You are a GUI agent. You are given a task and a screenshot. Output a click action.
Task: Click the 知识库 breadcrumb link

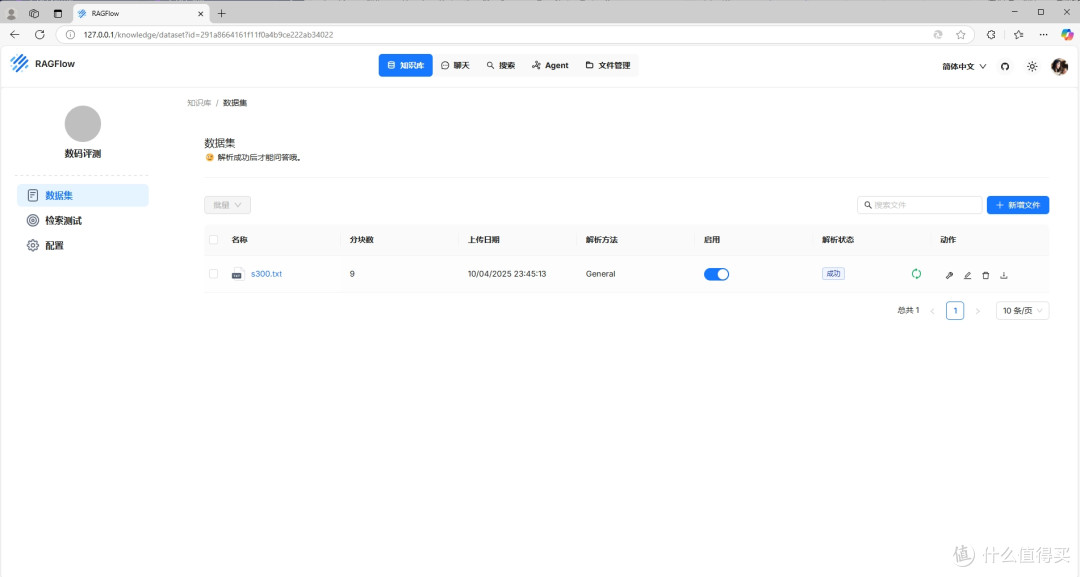(x=199, y=103)
